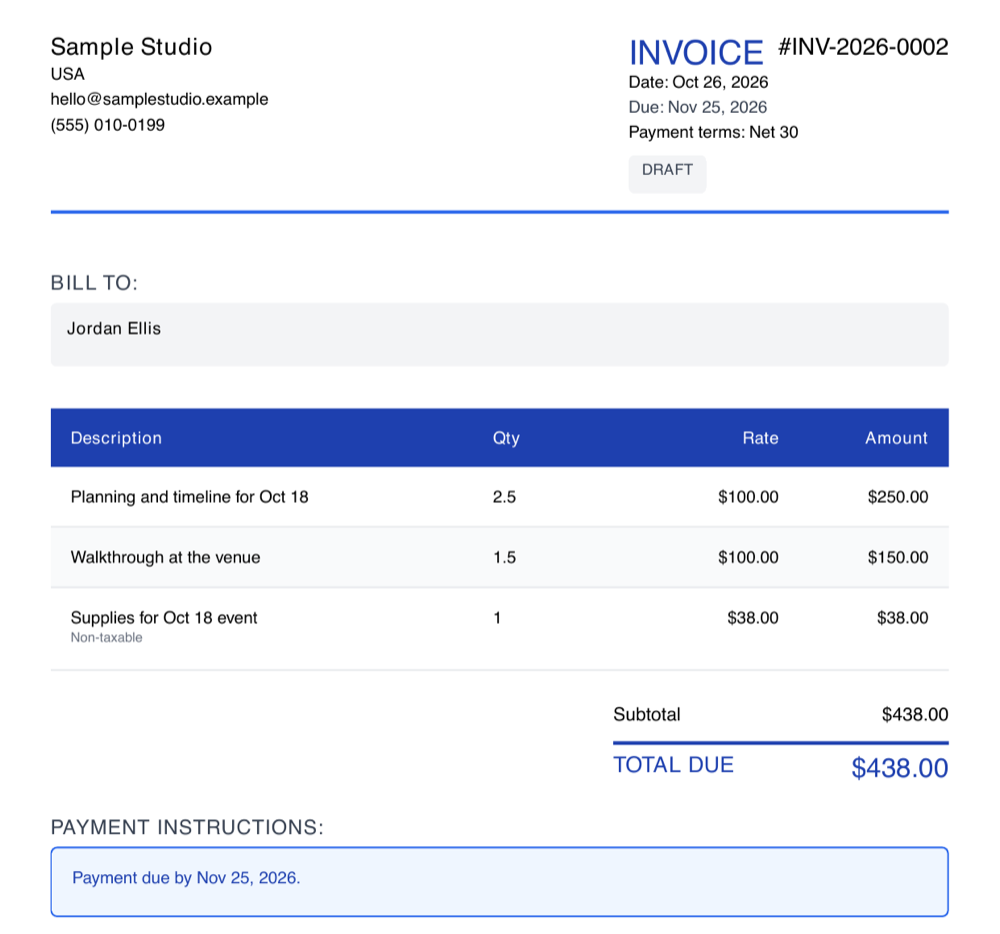
Task: Select the USA address line
Action: tap(68, 74)
